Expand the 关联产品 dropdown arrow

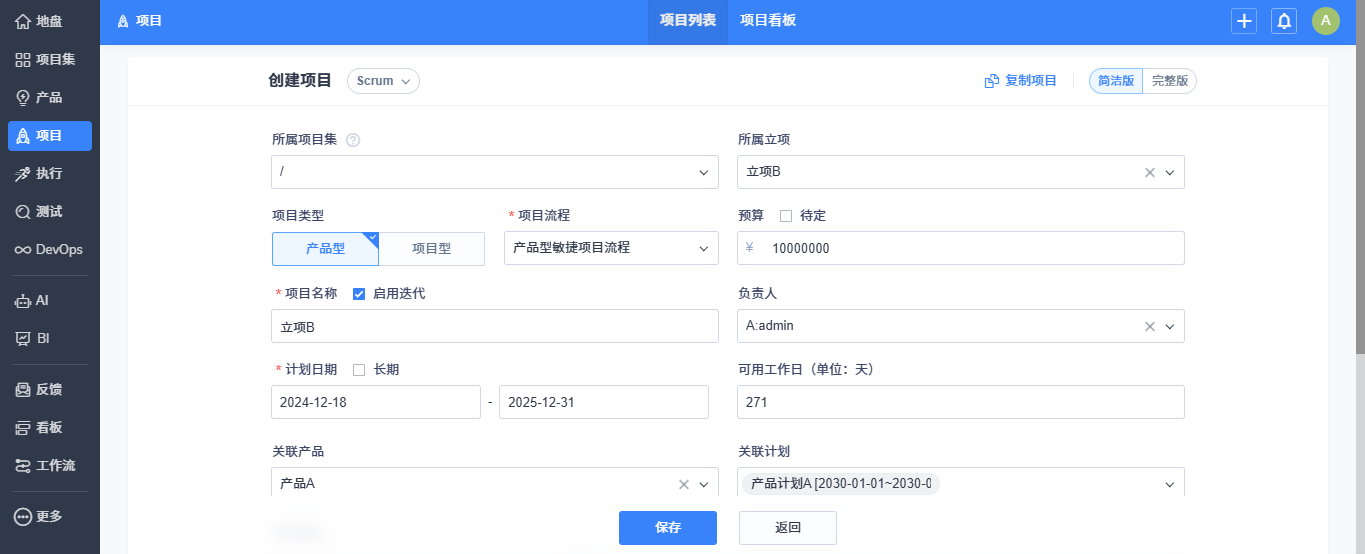(x=704, y=484)
